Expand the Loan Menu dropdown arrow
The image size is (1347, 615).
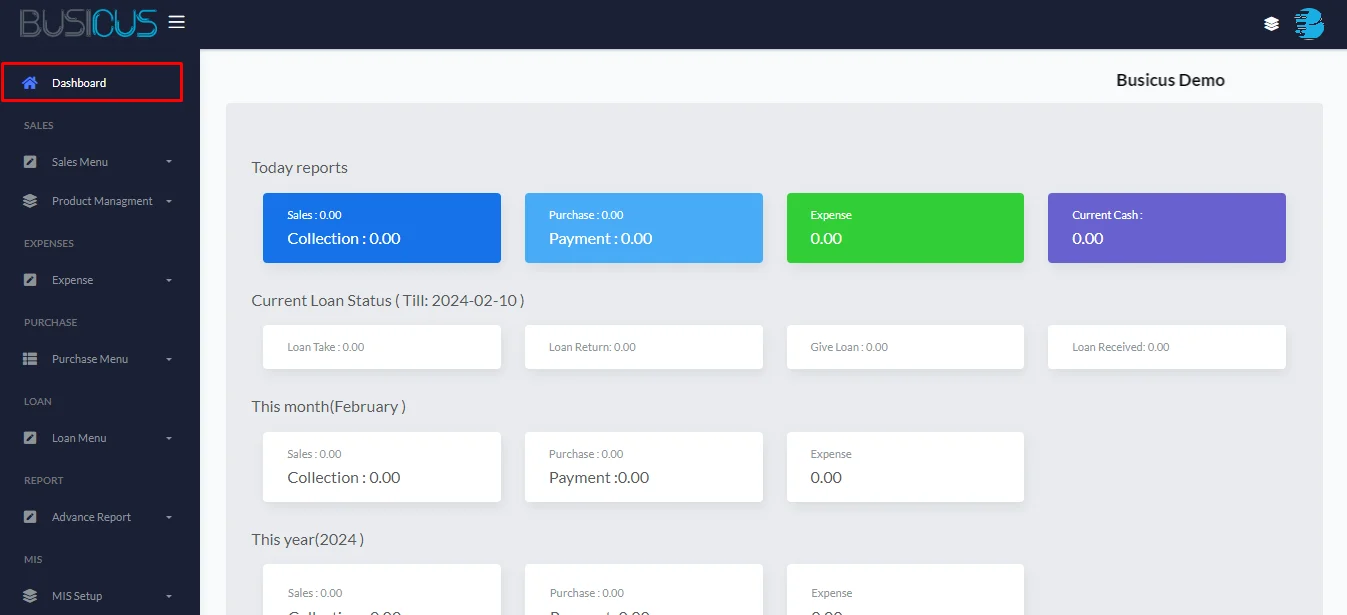169,438
